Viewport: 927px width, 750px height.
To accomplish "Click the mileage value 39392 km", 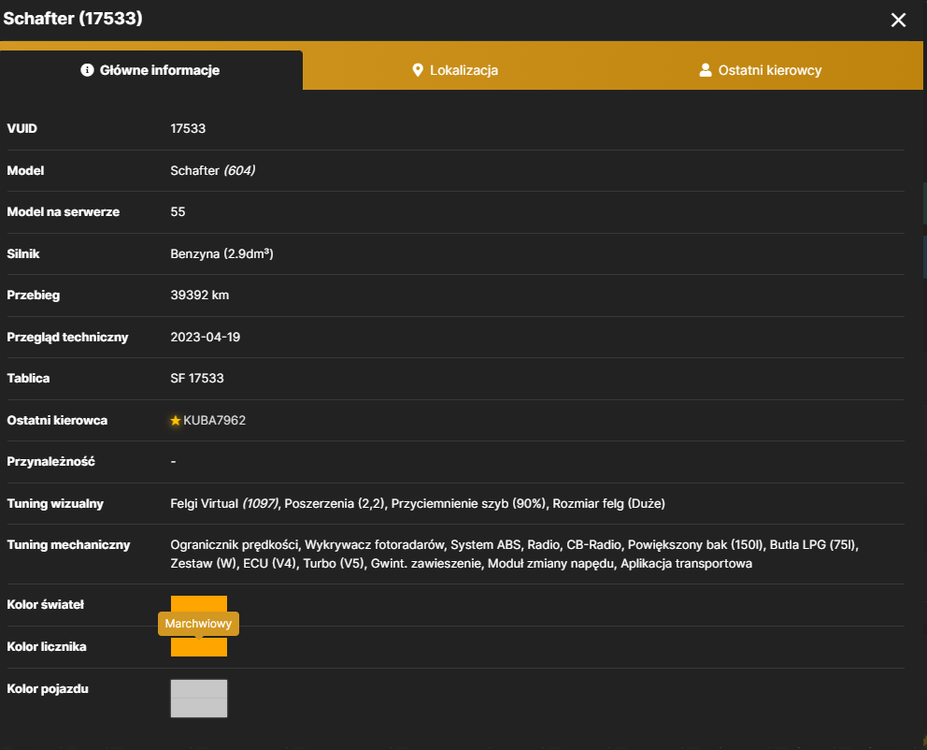I will pyautogui.click(x=200, y=295).
